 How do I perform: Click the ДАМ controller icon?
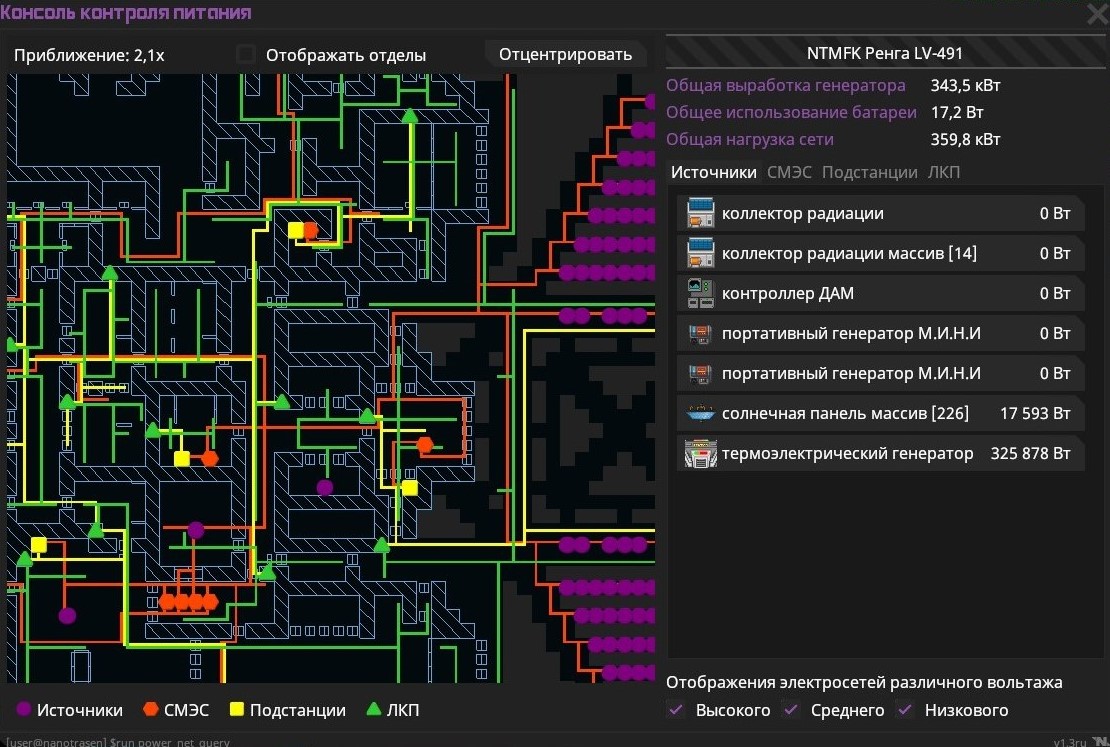(701, 293)
